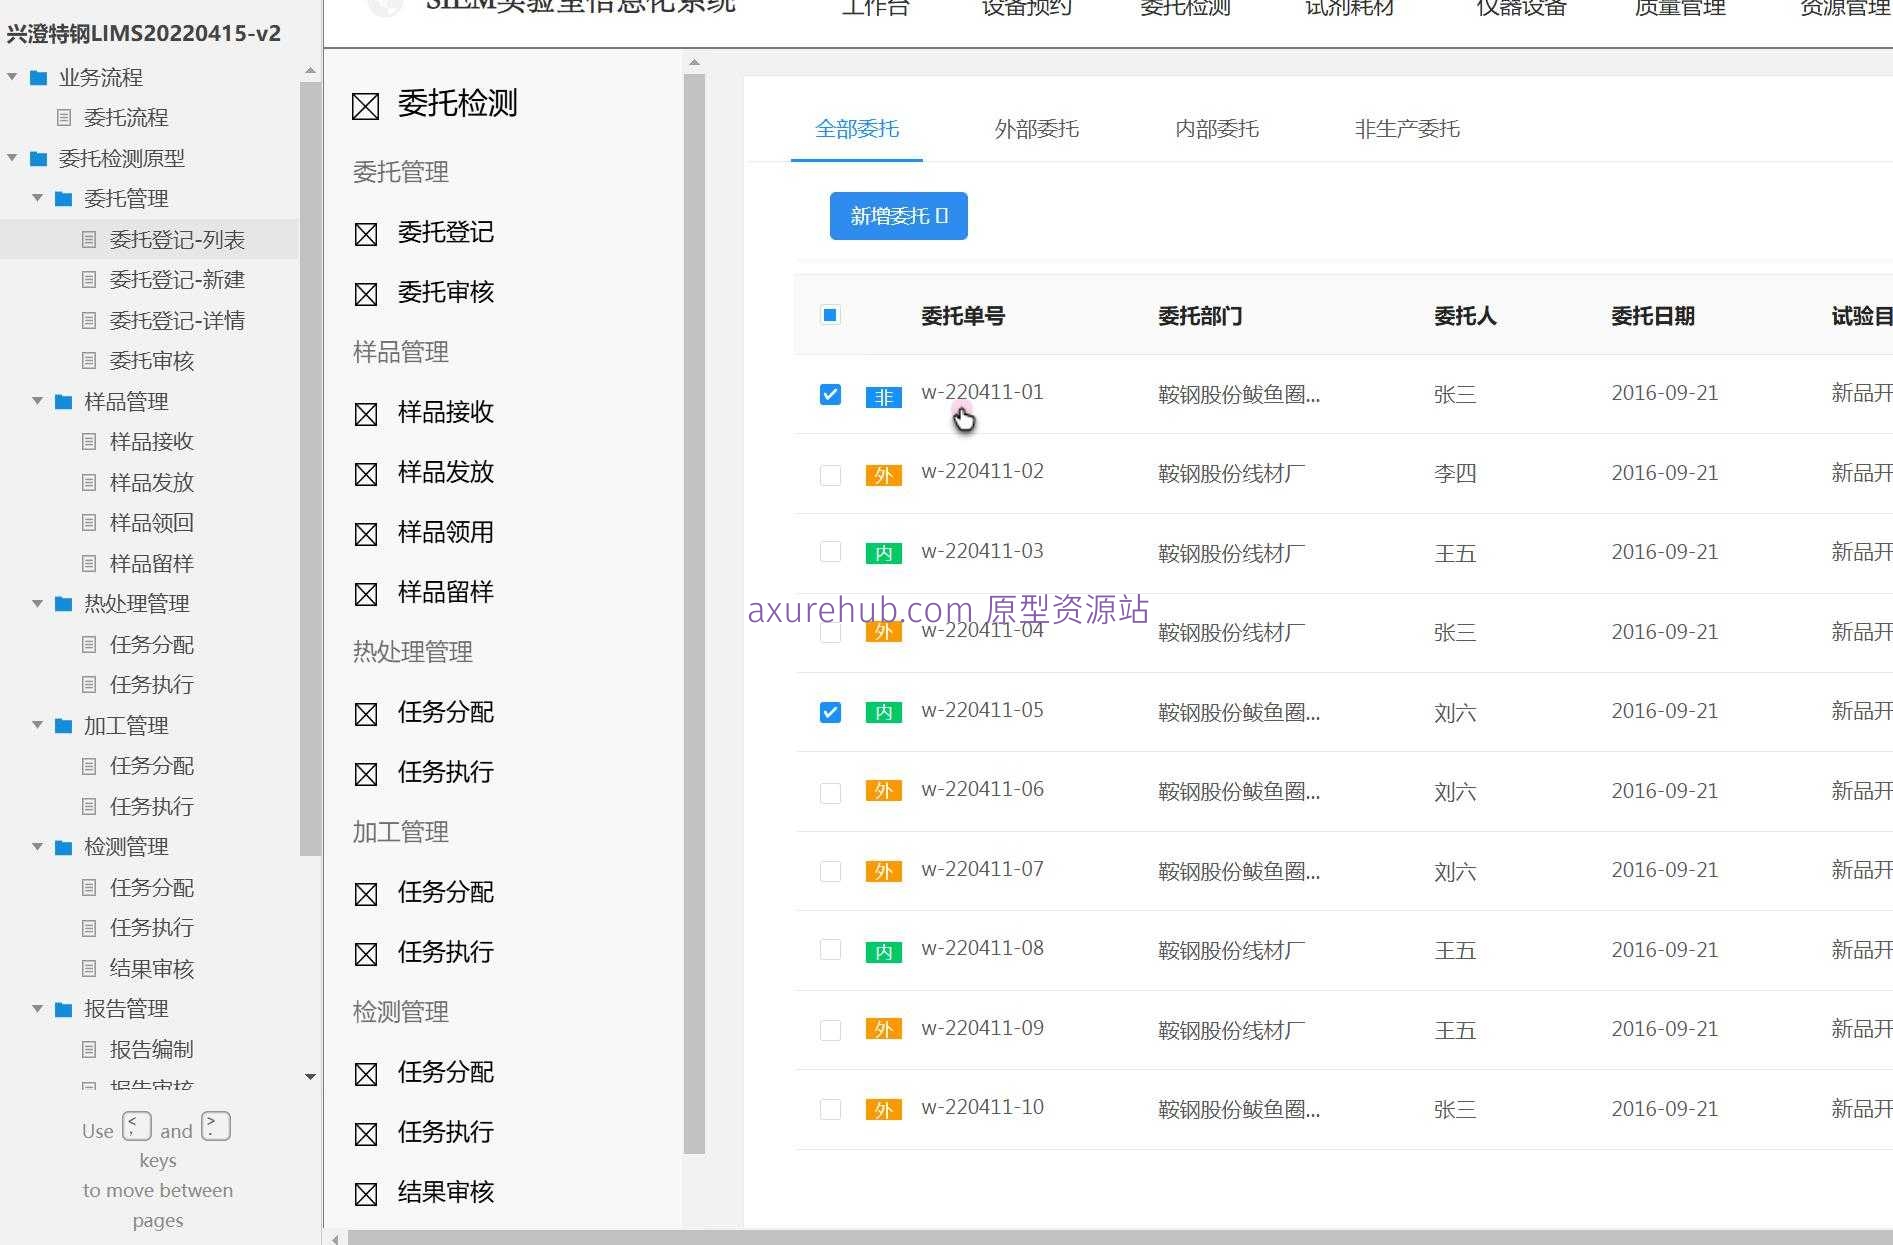Collapse the 业务流程 tree node
The image size is (1893, 1245).
12,76
